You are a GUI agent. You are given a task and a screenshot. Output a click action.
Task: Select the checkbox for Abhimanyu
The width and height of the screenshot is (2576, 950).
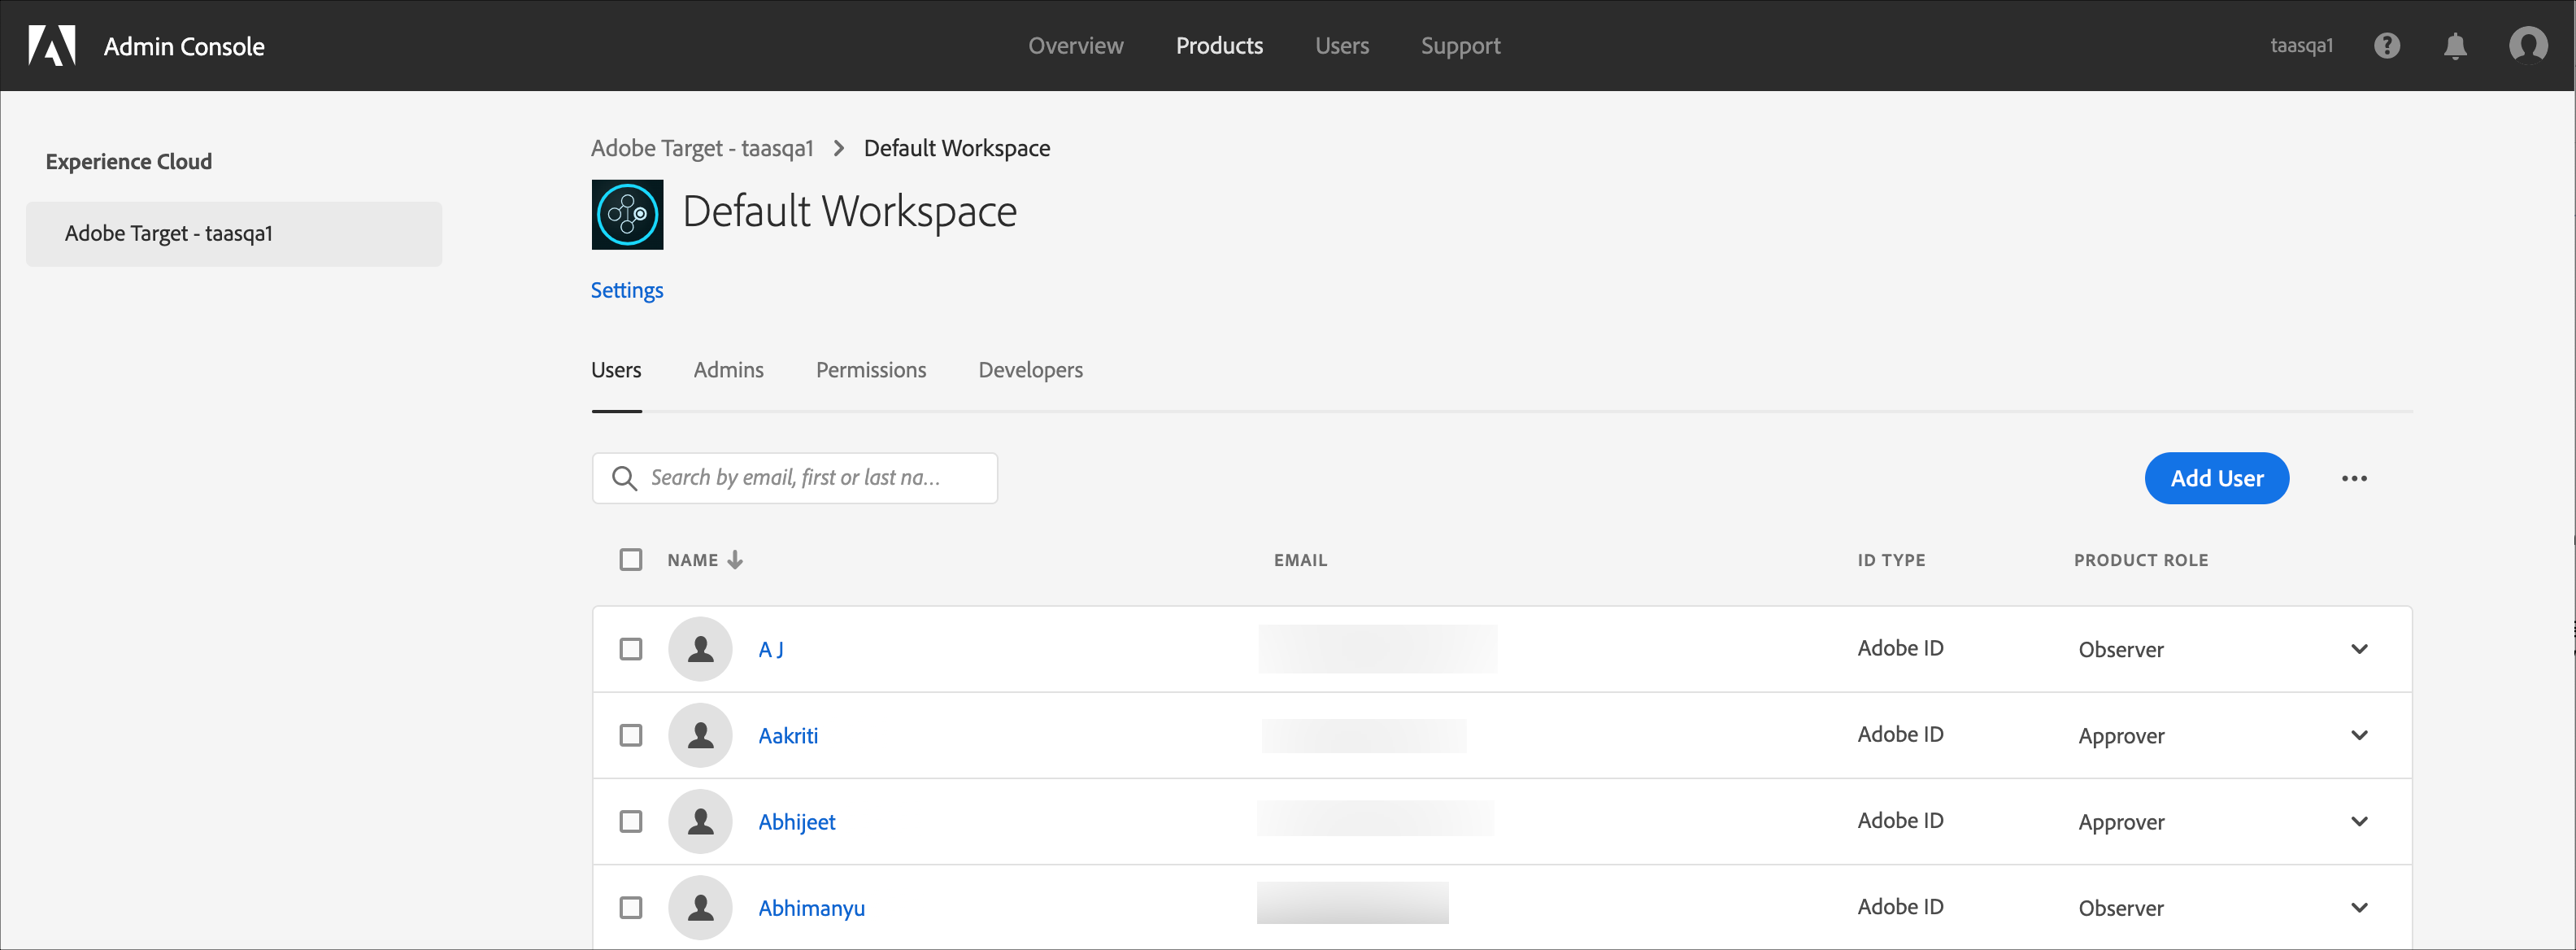click(630, 908)
